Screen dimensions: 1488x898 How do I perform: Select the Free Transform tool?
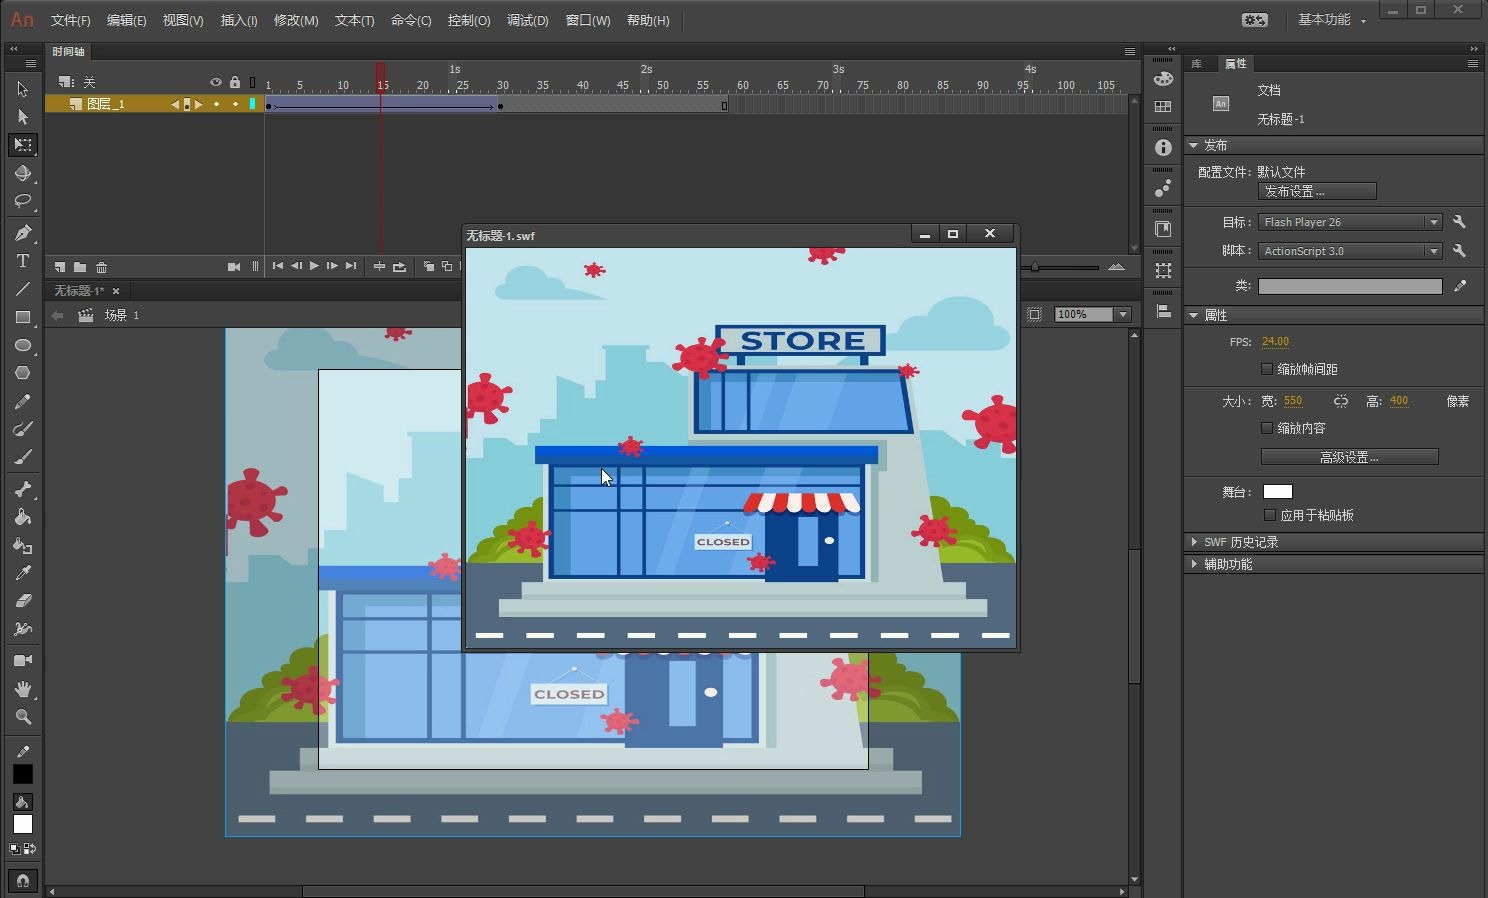click(x=23, y=145)
